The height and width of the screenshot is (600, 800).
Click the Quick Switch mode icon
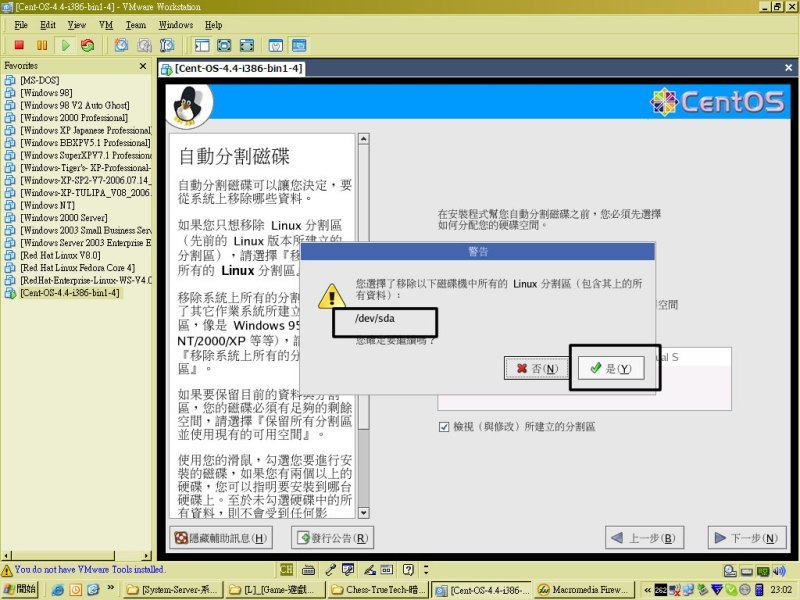point(247,45)
